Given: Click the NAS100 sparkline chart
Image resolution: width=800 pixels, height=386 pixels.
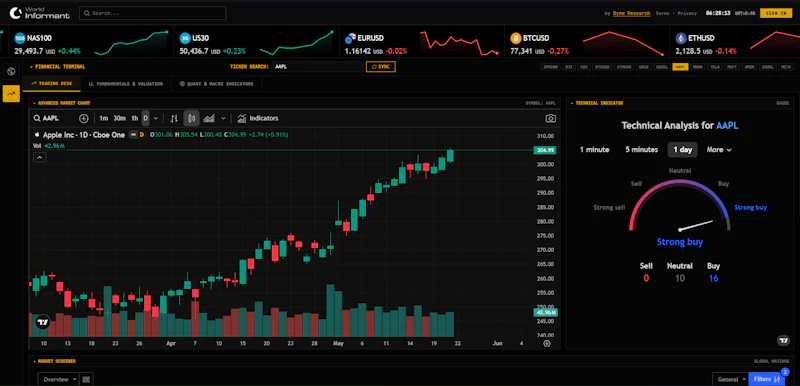Looking at the screenshot, I should point(132,42).
